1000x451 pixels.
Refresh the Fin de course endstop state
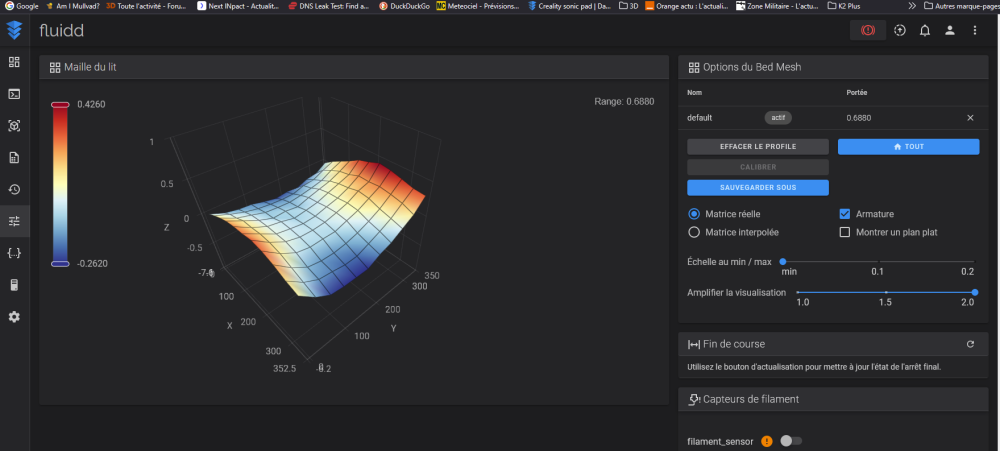click(969, 344)
